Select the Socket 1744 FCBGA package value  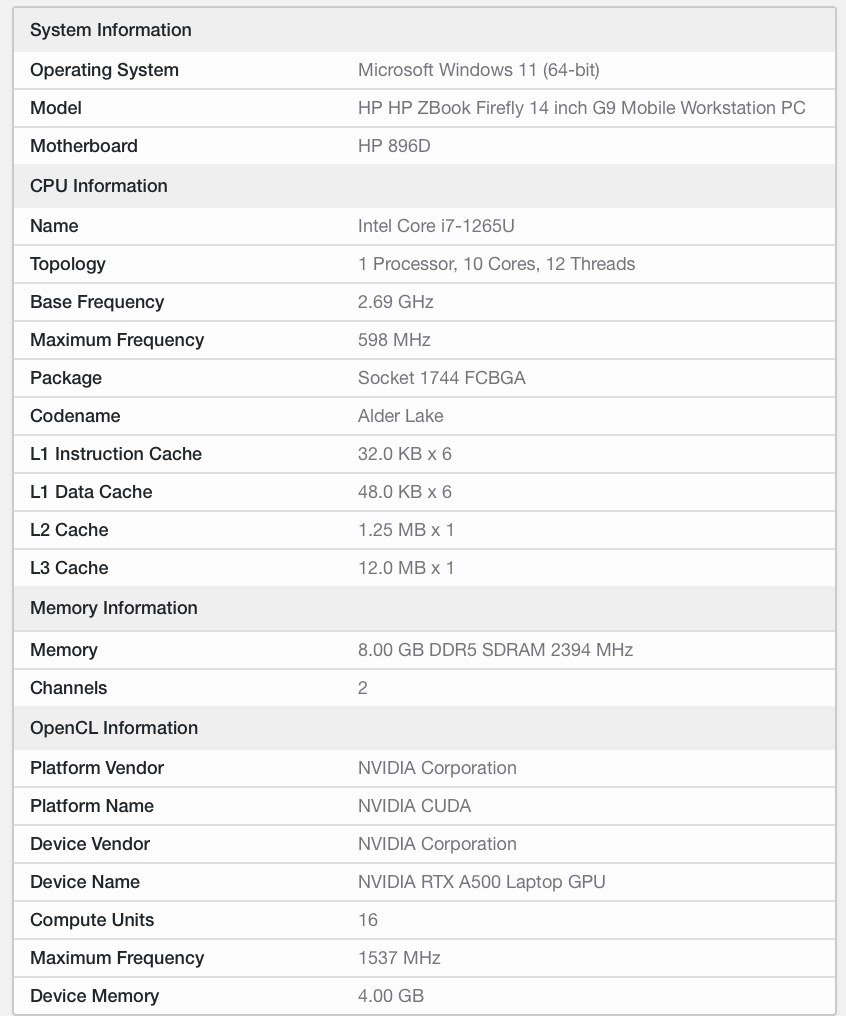pyautogui.click(x=442, y=378)
